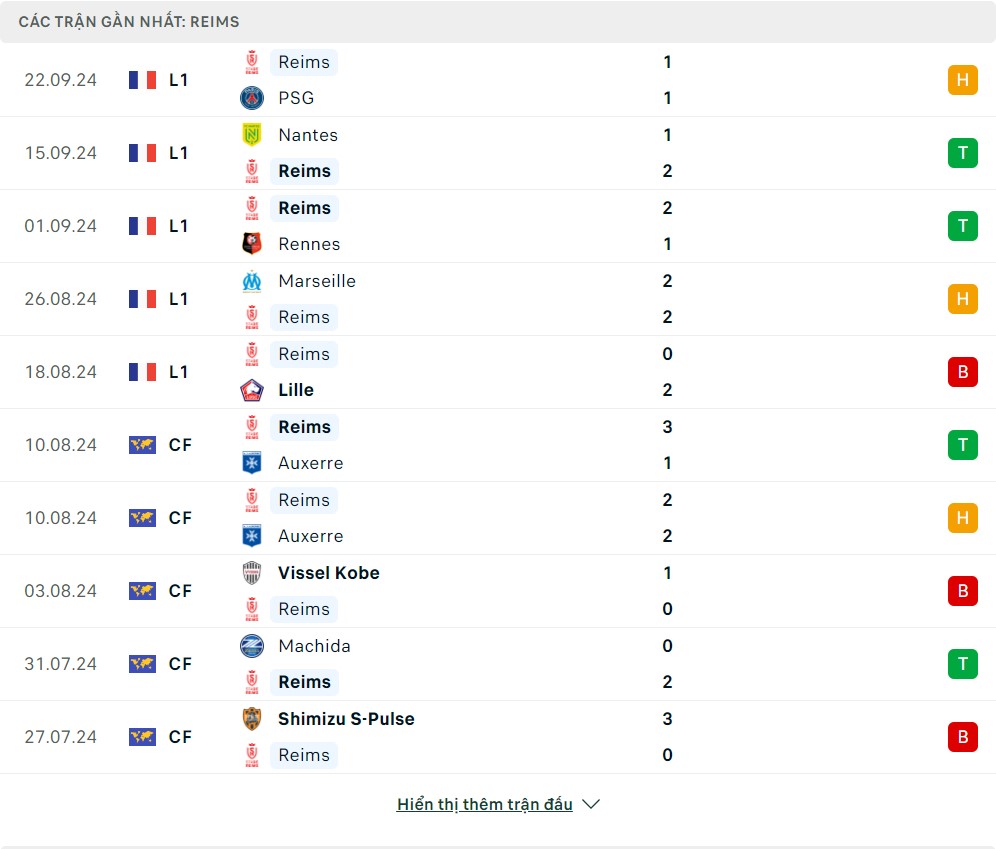Click the Rennes club logo
Image resolution: width=996 pixels, height=849 pixels.
[251, 244]
